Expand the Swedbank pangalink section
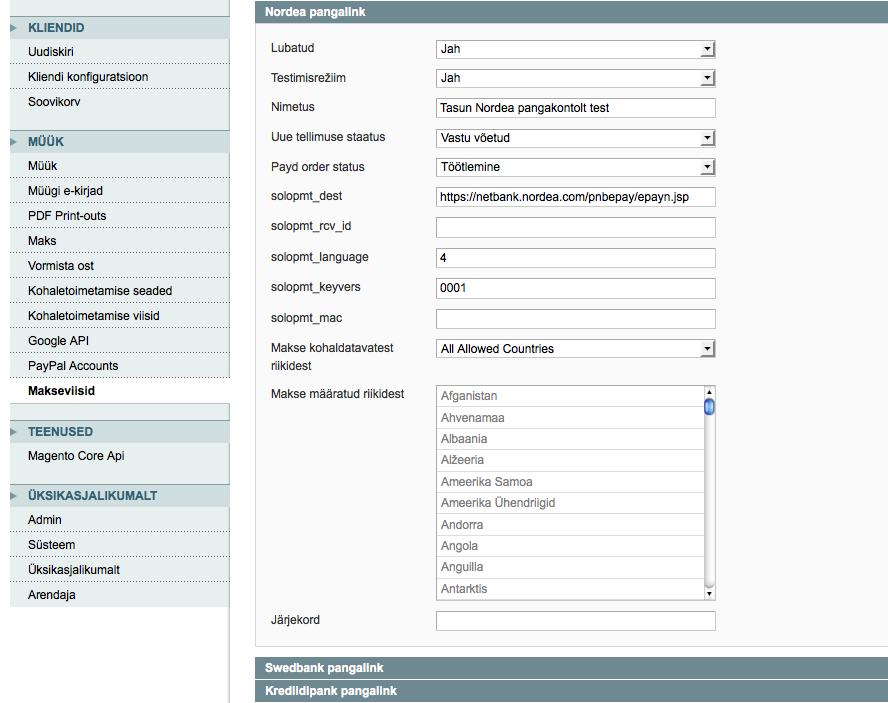Screen dimensions: 888x703 tap(571, 668)
